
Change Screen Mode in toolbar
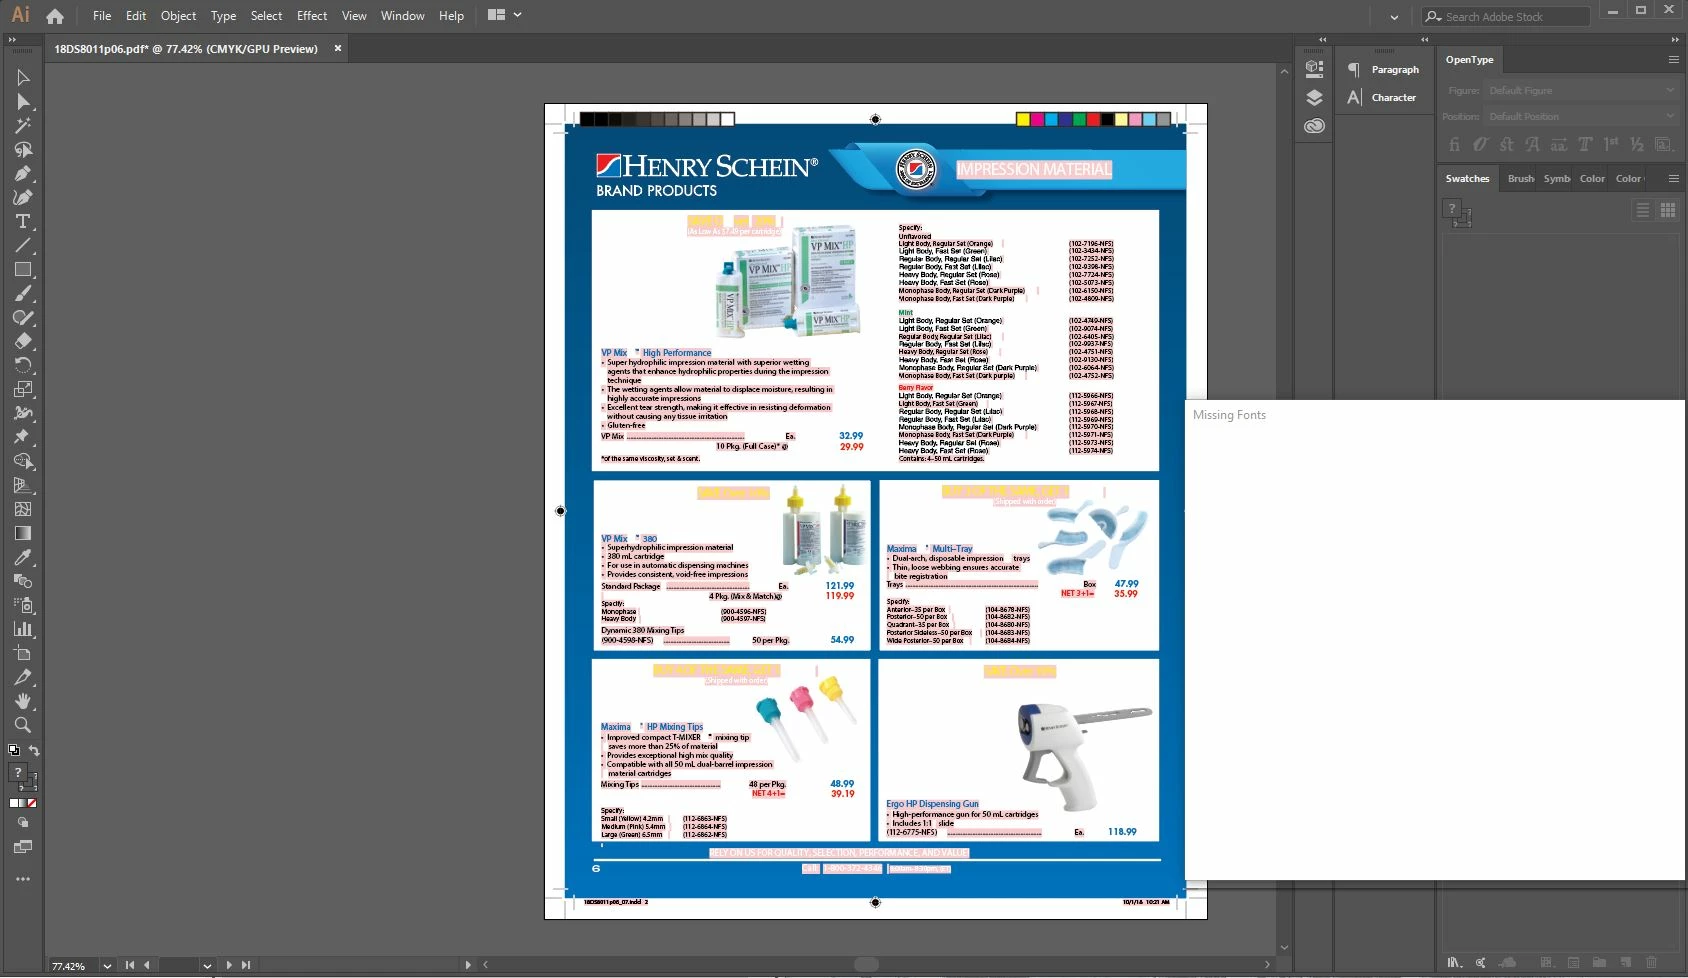[x=23, y=847]
